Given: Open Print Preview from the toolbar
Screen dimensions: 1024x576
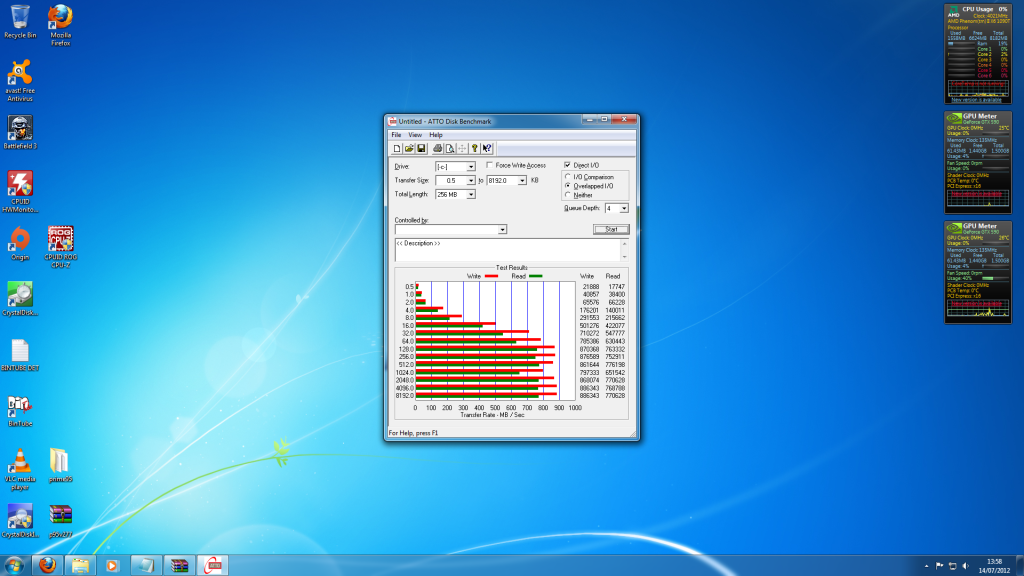Looking at the screenshot, I should 449,148.
